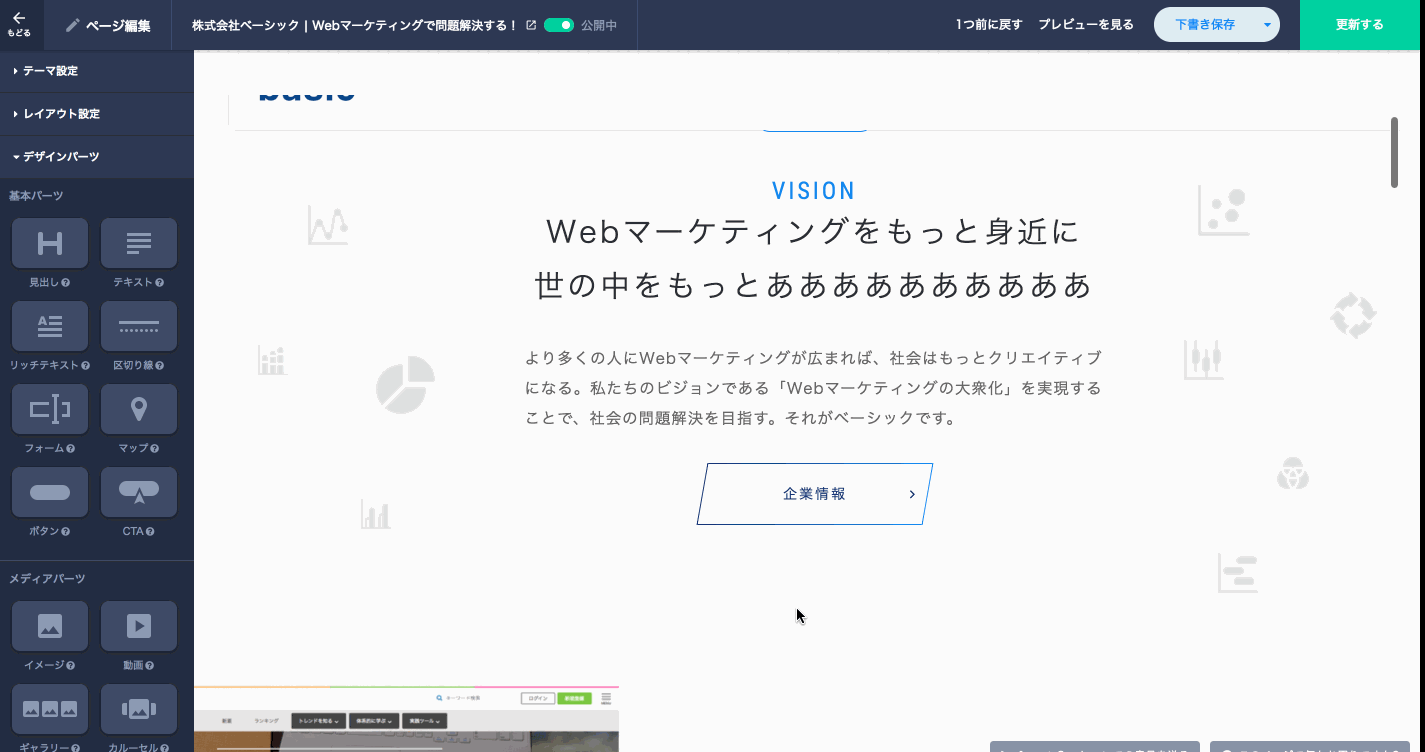Viewport: 1425px width, 752px height.
Task: Go back with the もどる arrow
Action: pyautogui.click(x=20, y=24)
